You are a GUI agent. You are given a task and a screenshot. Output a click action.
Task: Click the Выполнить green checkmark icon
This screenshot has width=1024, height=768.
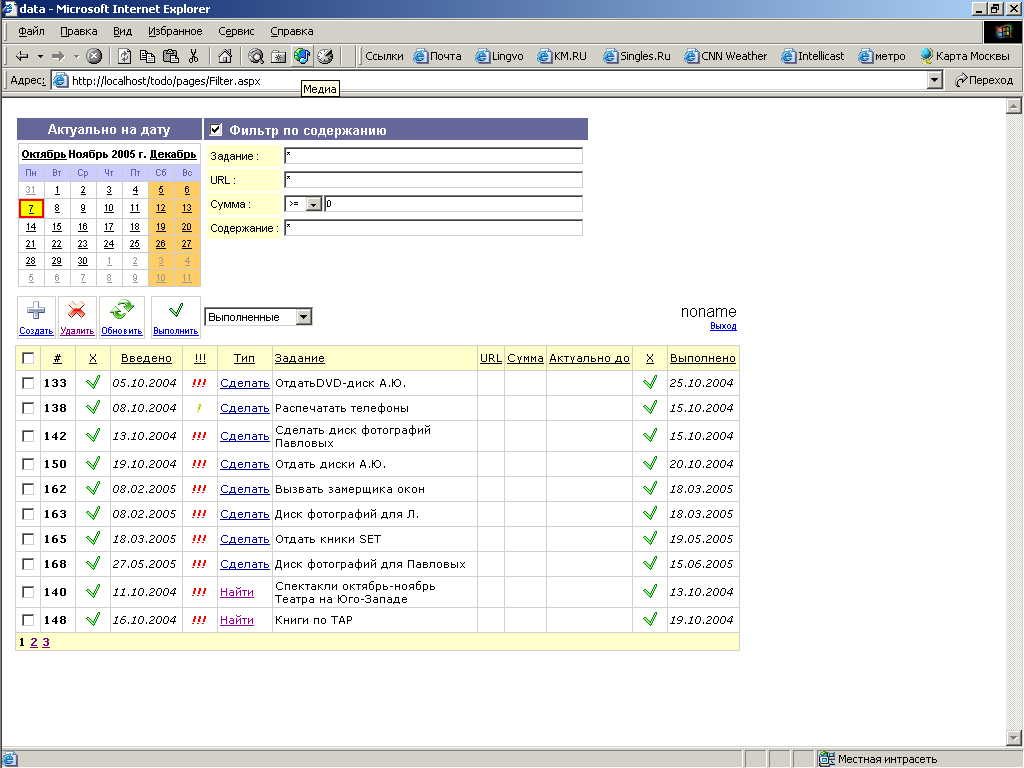(175, 311)
